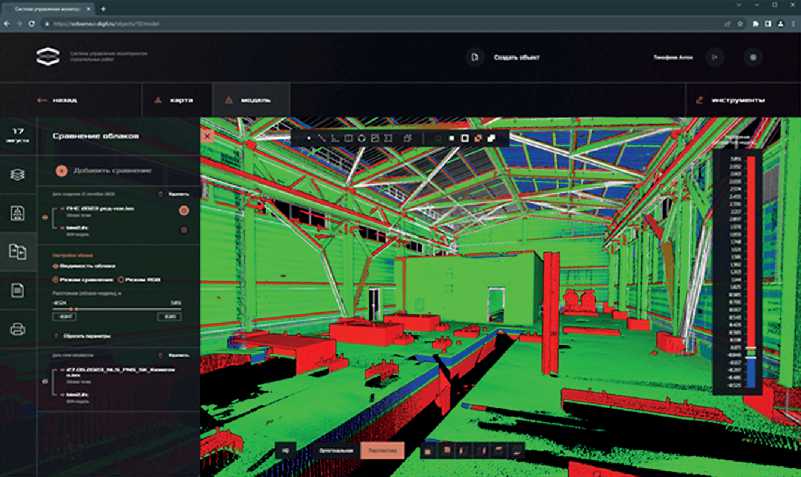Click the minimum distance input field
Screen dimensions: 801x477
(x=65, y=317)
